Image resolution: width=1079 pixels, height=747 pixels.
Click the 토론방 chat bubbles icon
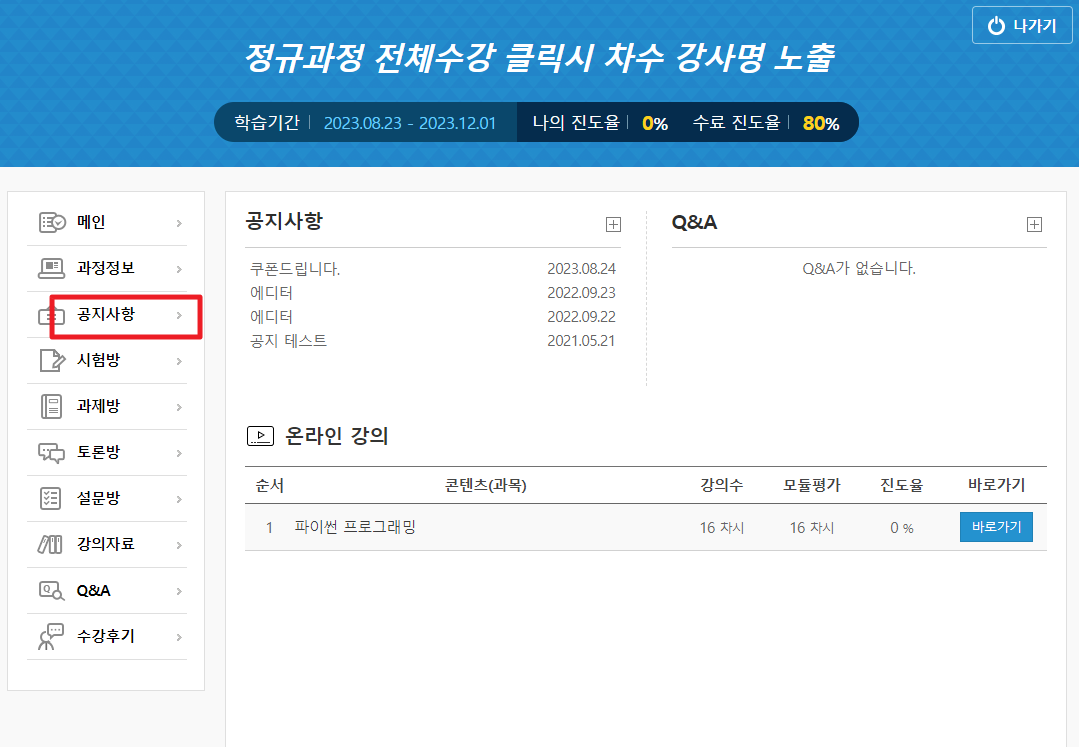(x=52, y=452)
